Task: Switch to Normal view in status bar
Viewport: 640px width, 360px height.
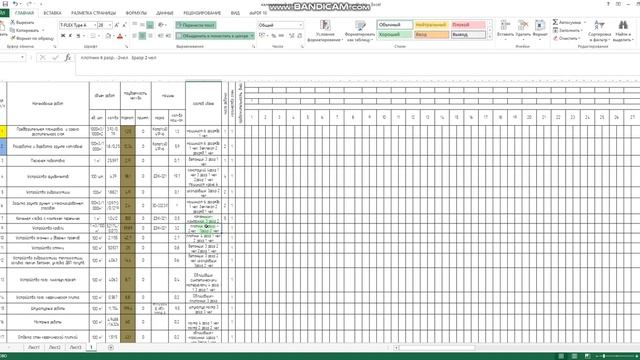Action: (x=562, y=356)
